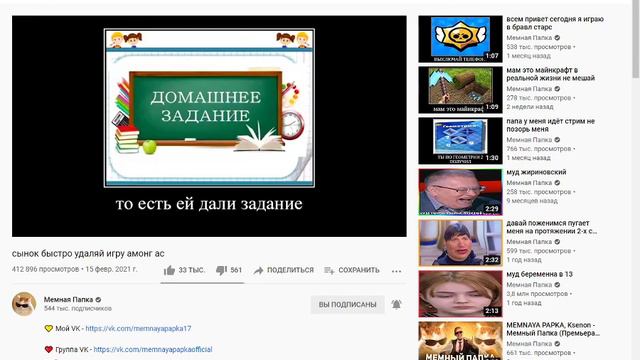Click the yellow heart emoji near Мой VK
Viewport: 640px width, 360px height.
pos(49,328)
